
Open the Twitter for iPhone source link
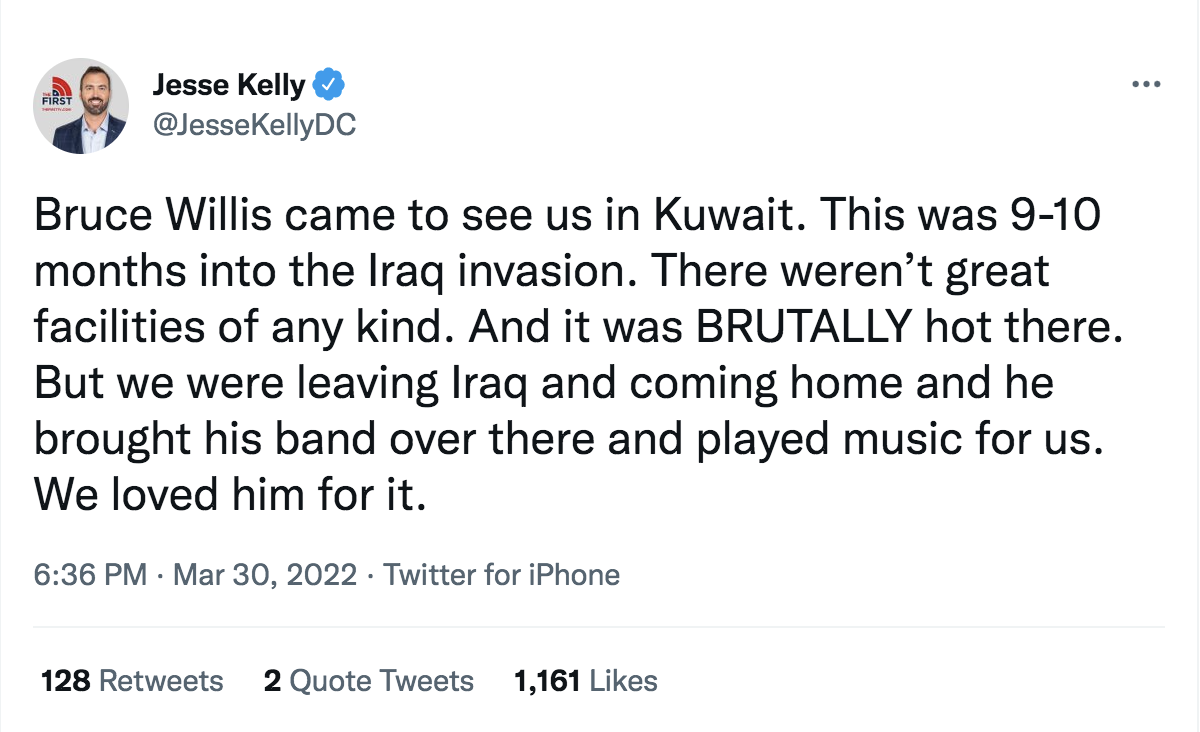(x=502, y=575)
